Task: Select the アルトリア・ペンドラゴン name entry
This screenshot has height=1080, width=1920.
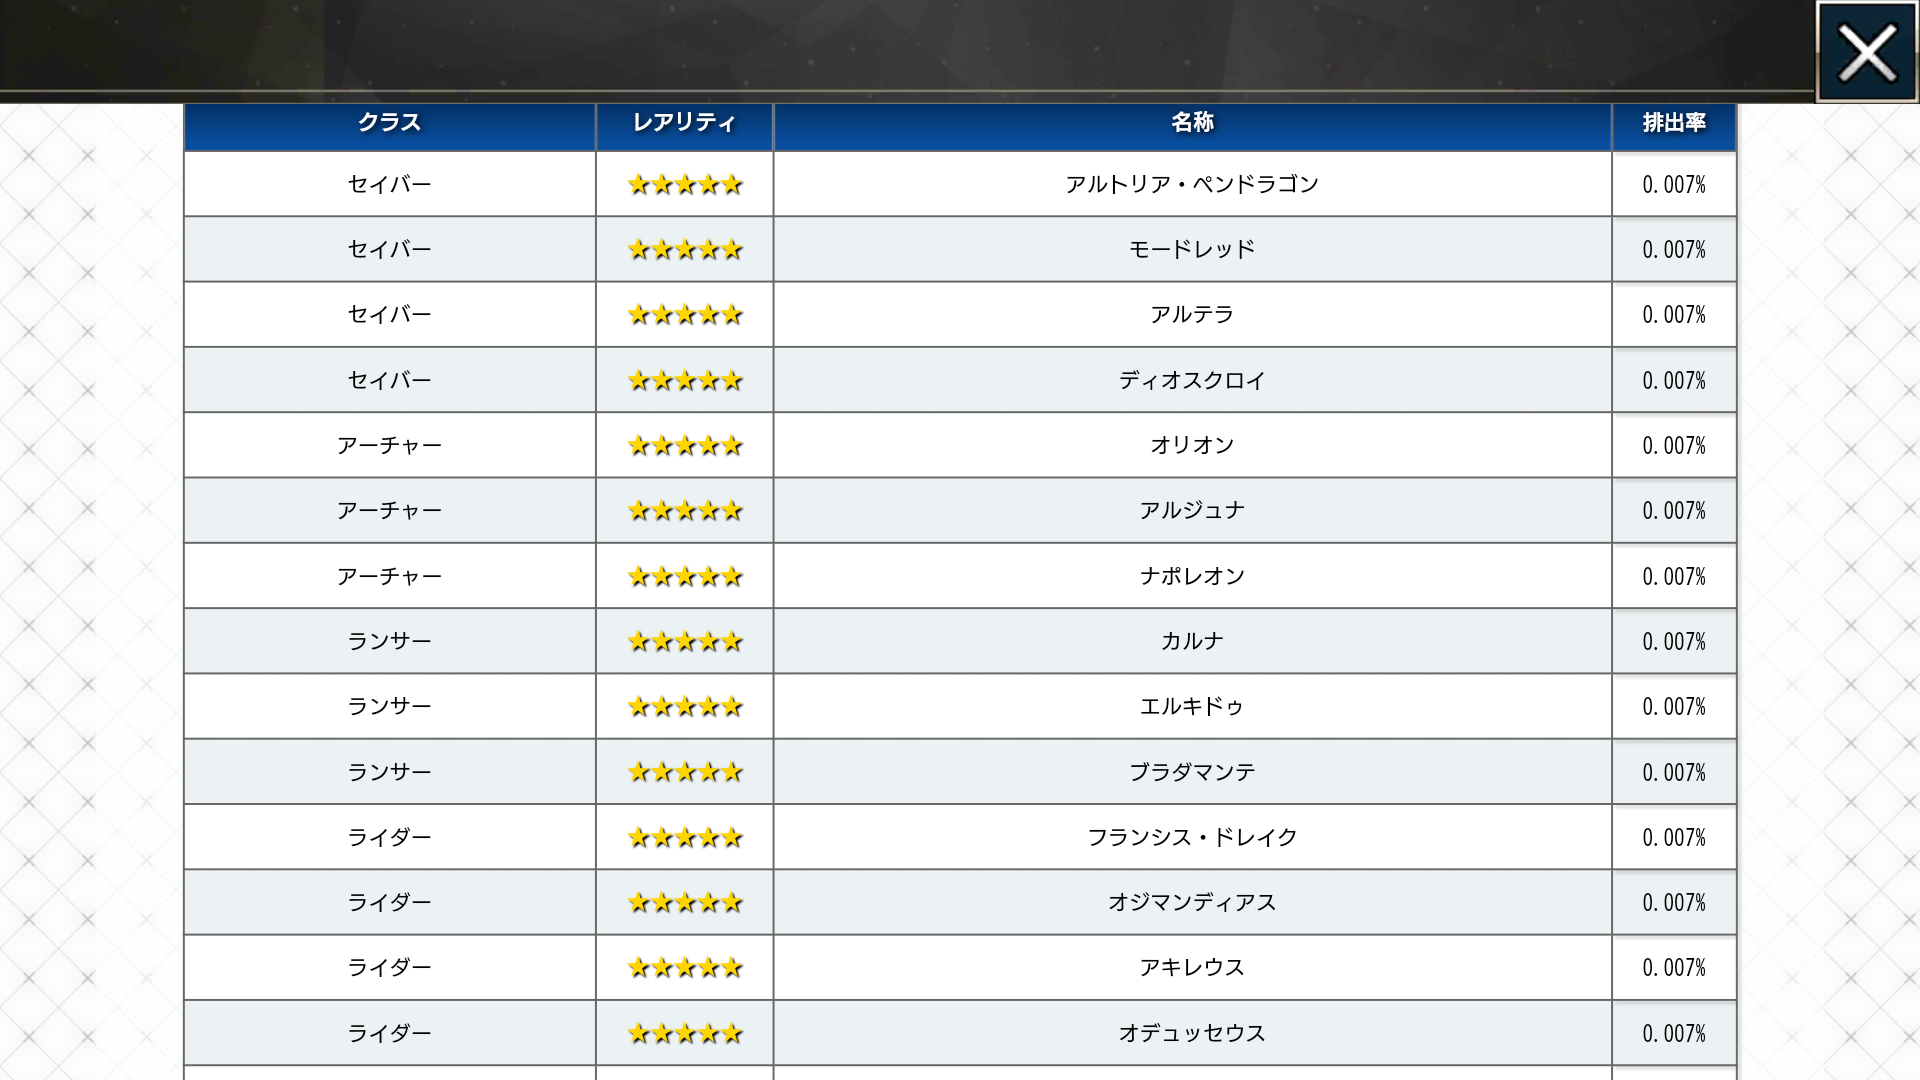Action: [x=1192, y=184]
